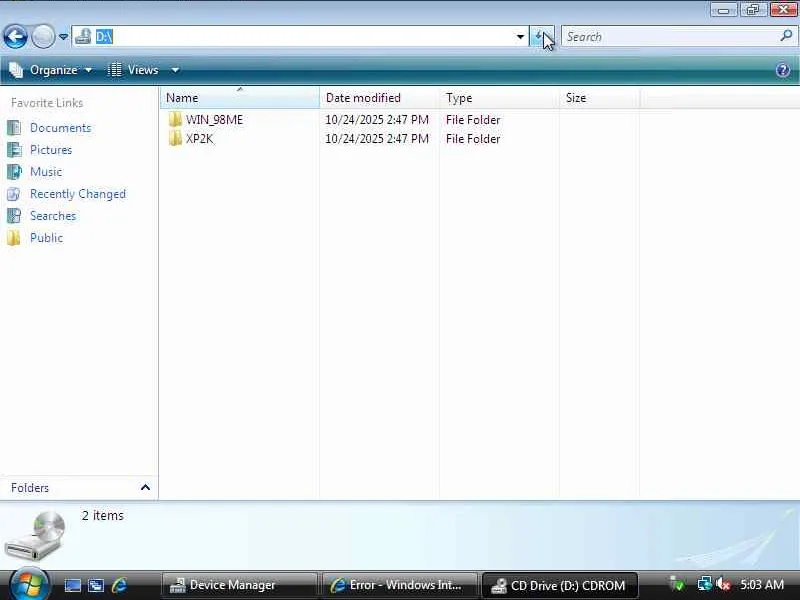This screenshot has height=600, width=800.
Task: Click the Go arrow next to address bar
Action: pyautogui.click(x=542, y=36)
